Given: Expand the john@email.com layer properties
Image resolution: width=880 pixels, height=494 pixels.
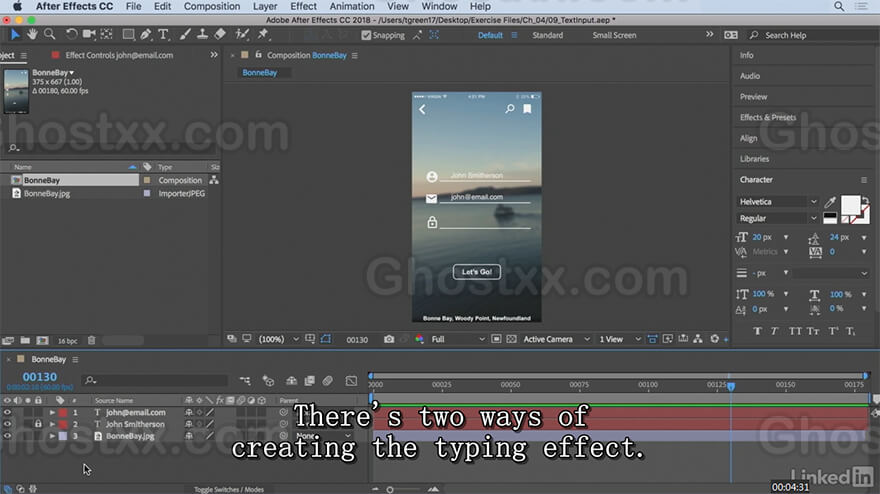Looking at the screenshot, I should point(52,412).
